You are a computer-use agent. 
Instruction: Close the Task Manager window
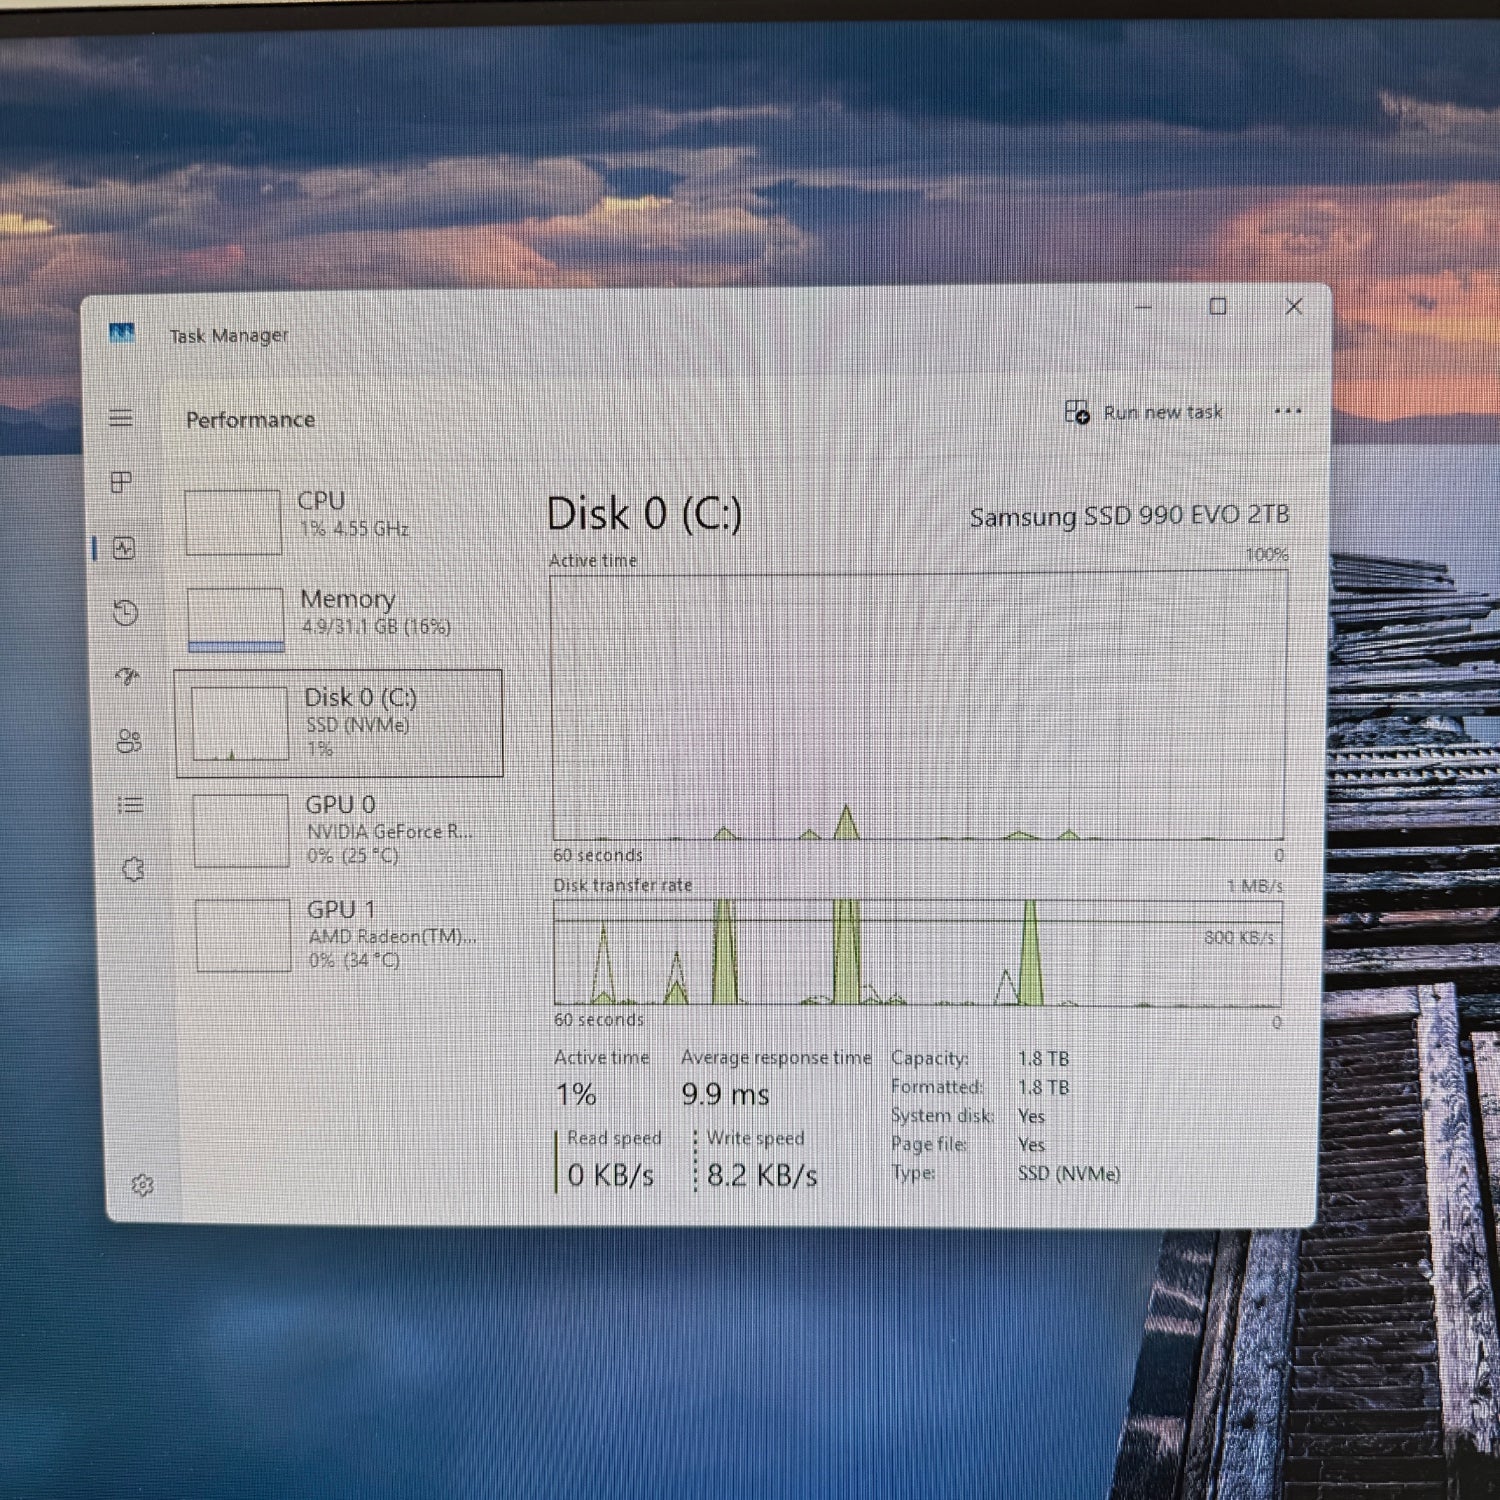coord(1294,306)
